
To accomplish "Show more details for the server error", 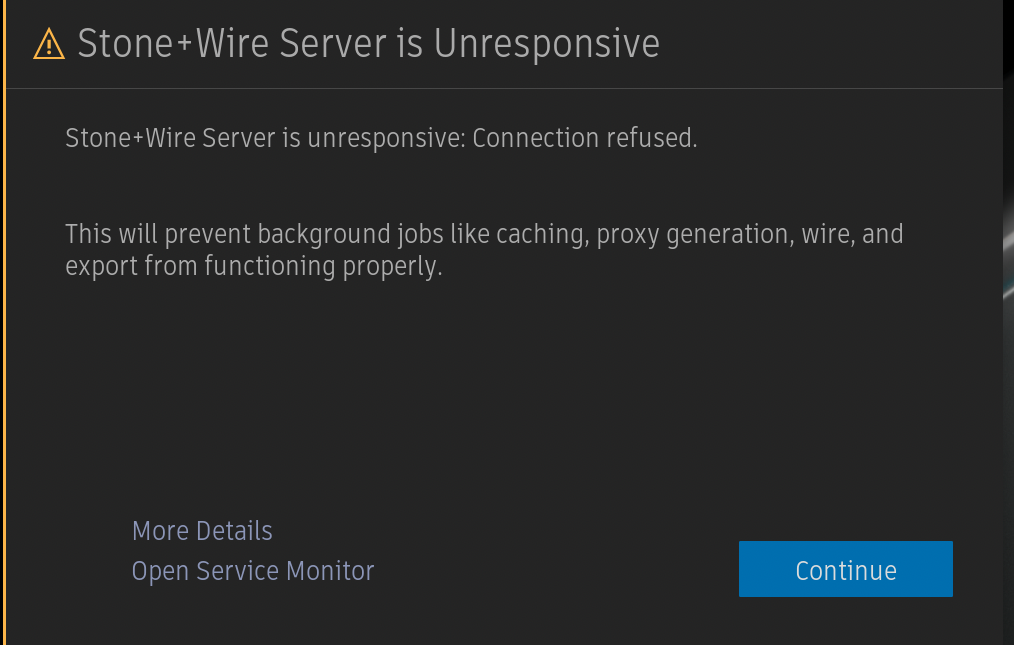I will point(202,530).
